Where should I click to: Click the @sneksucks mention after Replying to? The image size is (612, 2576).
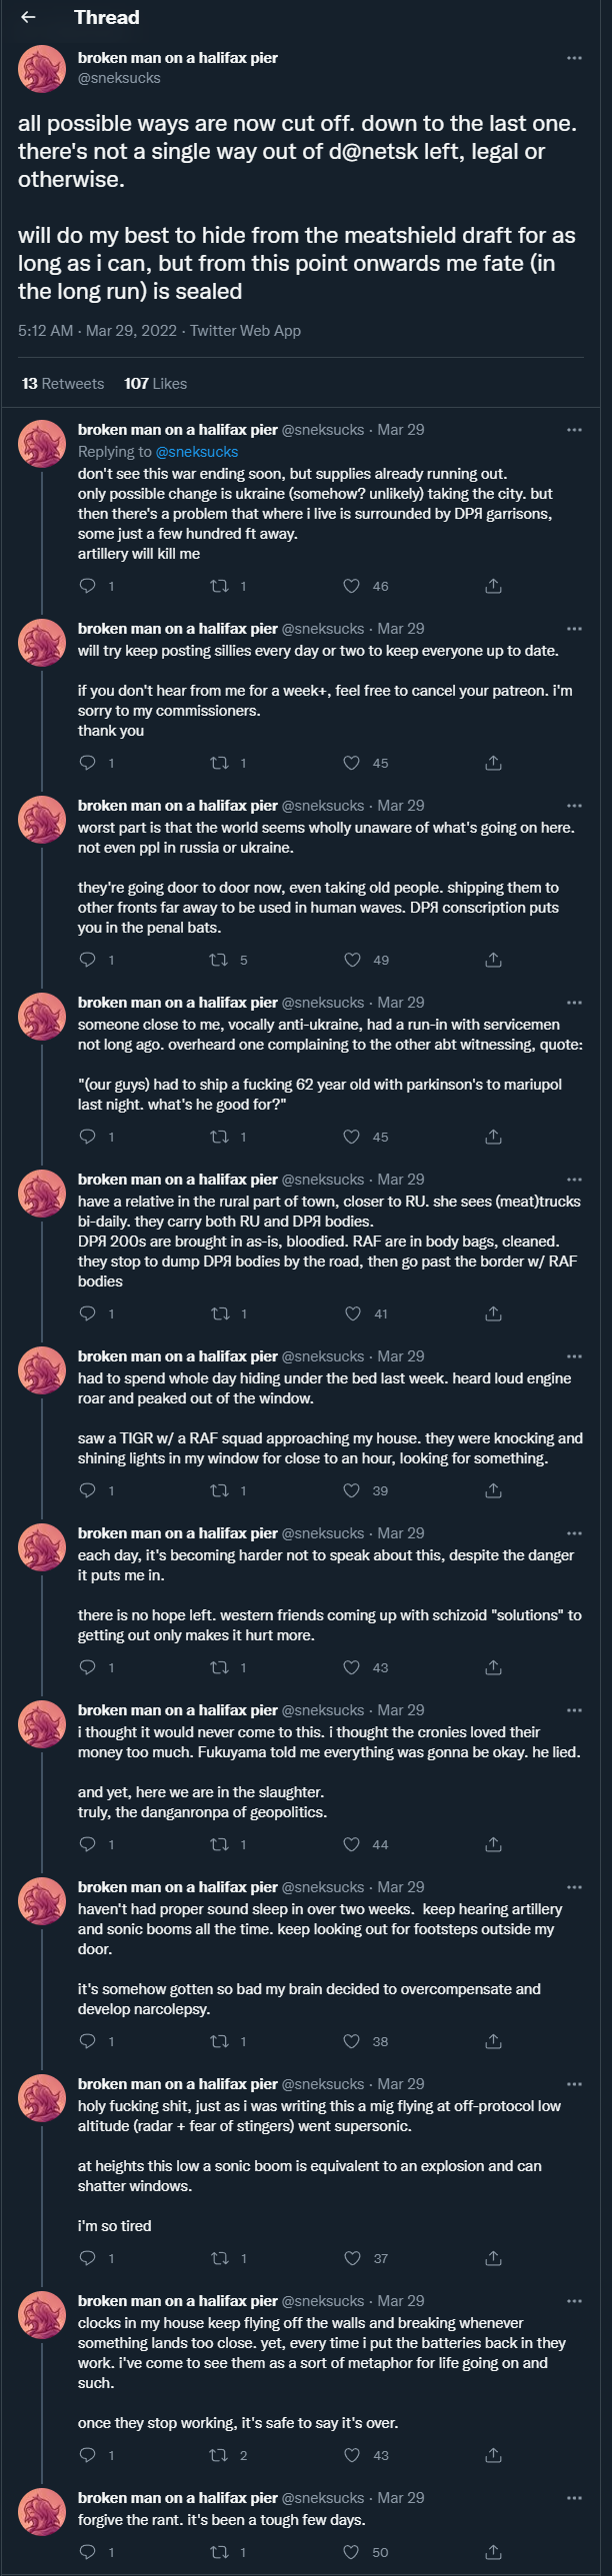tap(197, 452)
